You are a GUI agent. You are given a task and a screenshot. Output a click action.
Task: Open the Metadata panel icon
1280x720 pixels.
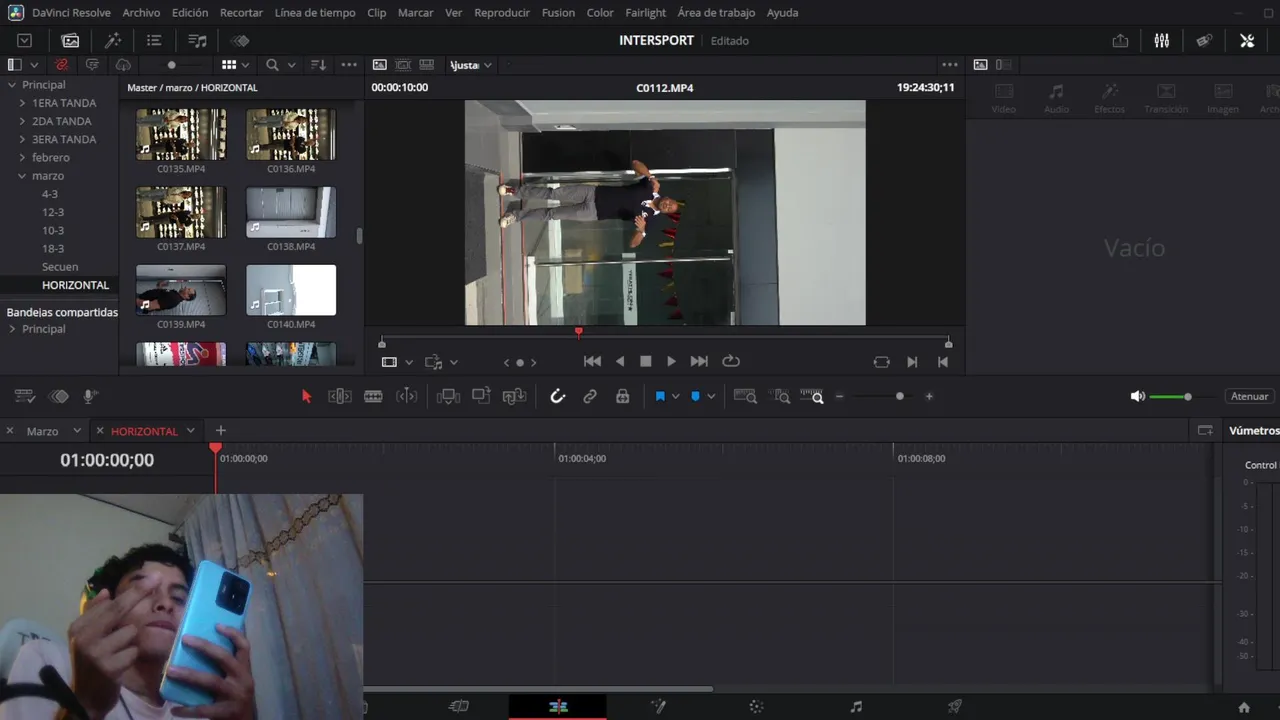pyautogui.click(x=1205, y=41)
